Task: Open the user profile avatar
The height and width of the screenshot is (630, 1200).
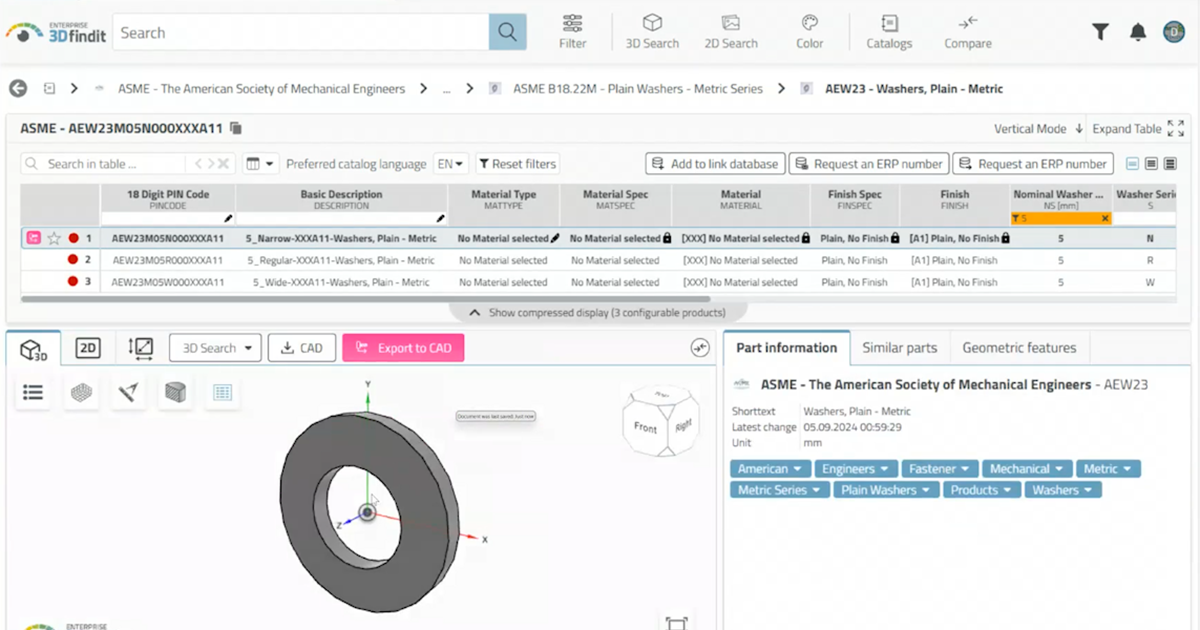Action: tap(1173, 32)
